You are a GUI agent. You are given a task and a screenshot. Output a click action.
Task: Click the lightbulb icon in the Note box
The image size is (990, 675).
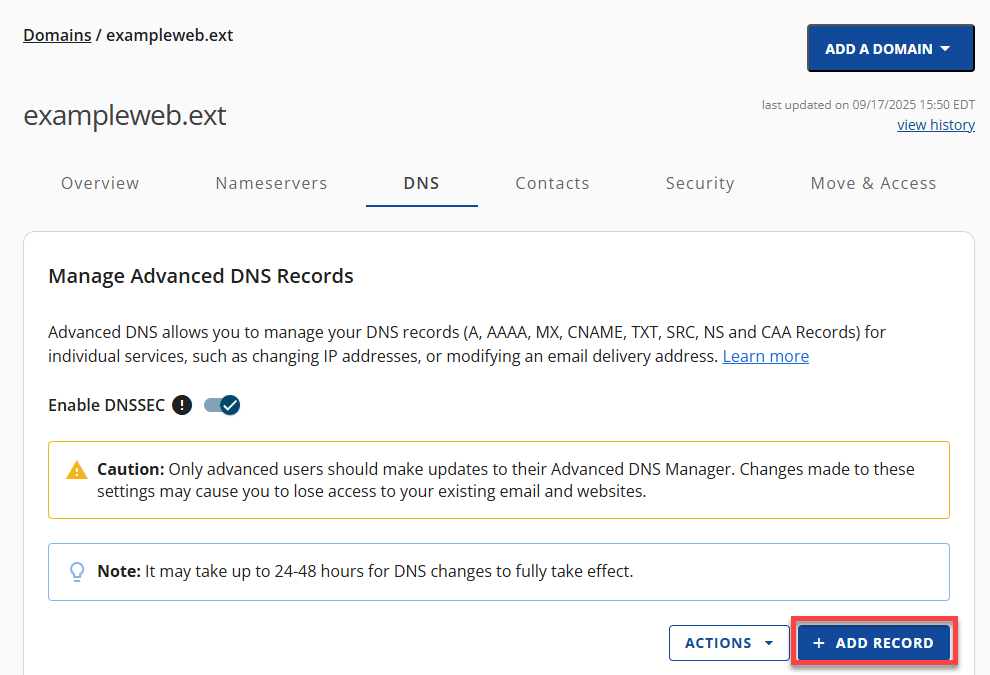77,571
